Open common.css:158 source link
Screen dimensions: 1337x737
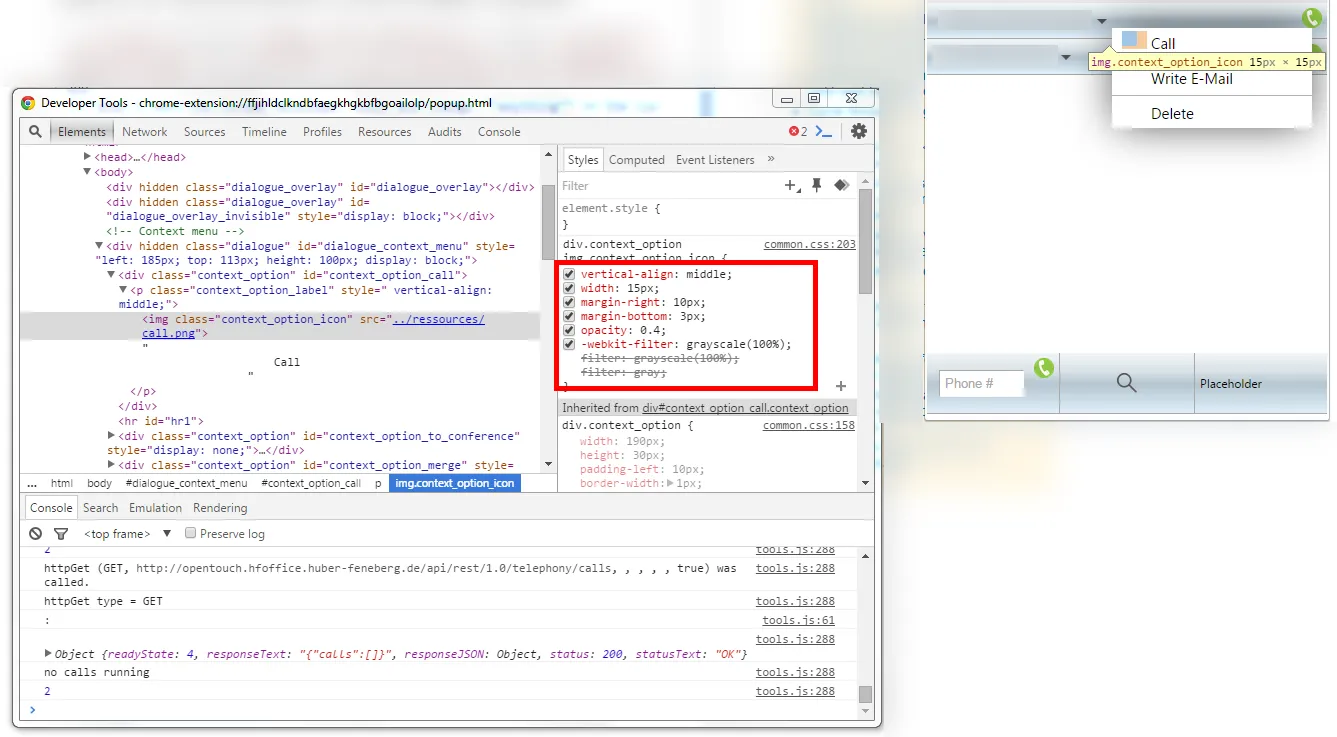tap(810, 425)
